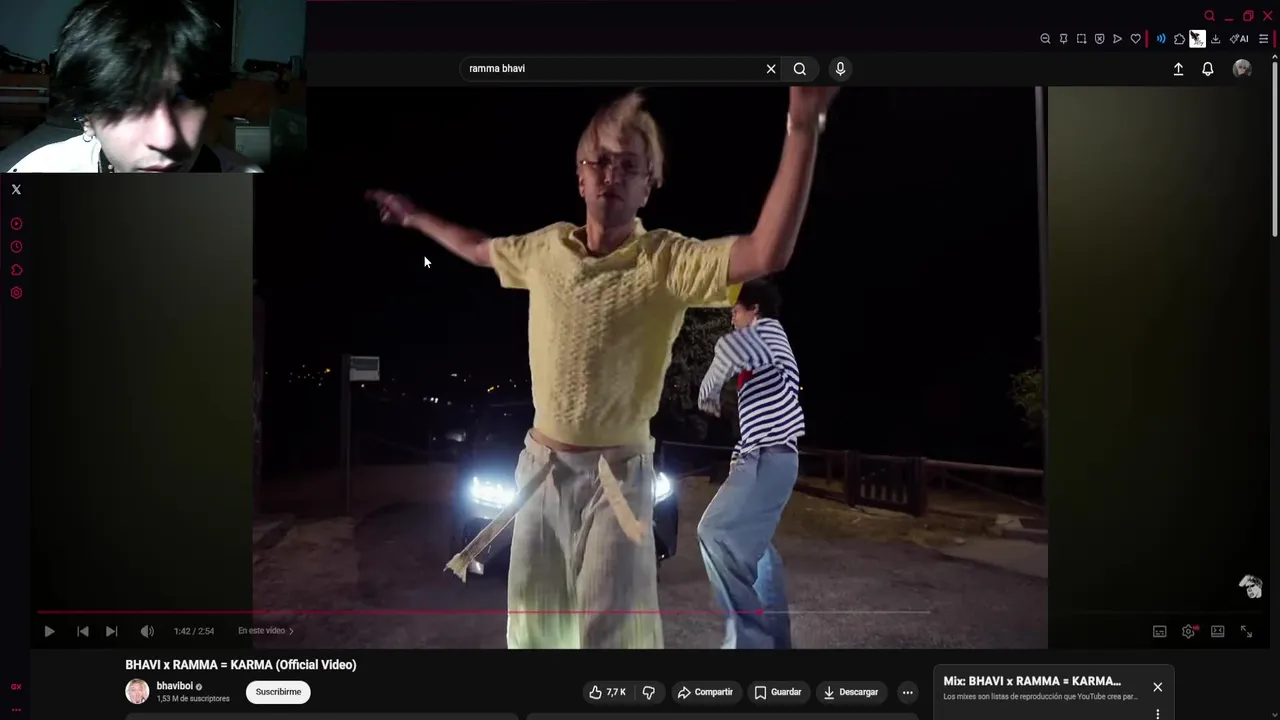Open the easy setup sliders menu

pyautogui.click(x=1264, y=39)
